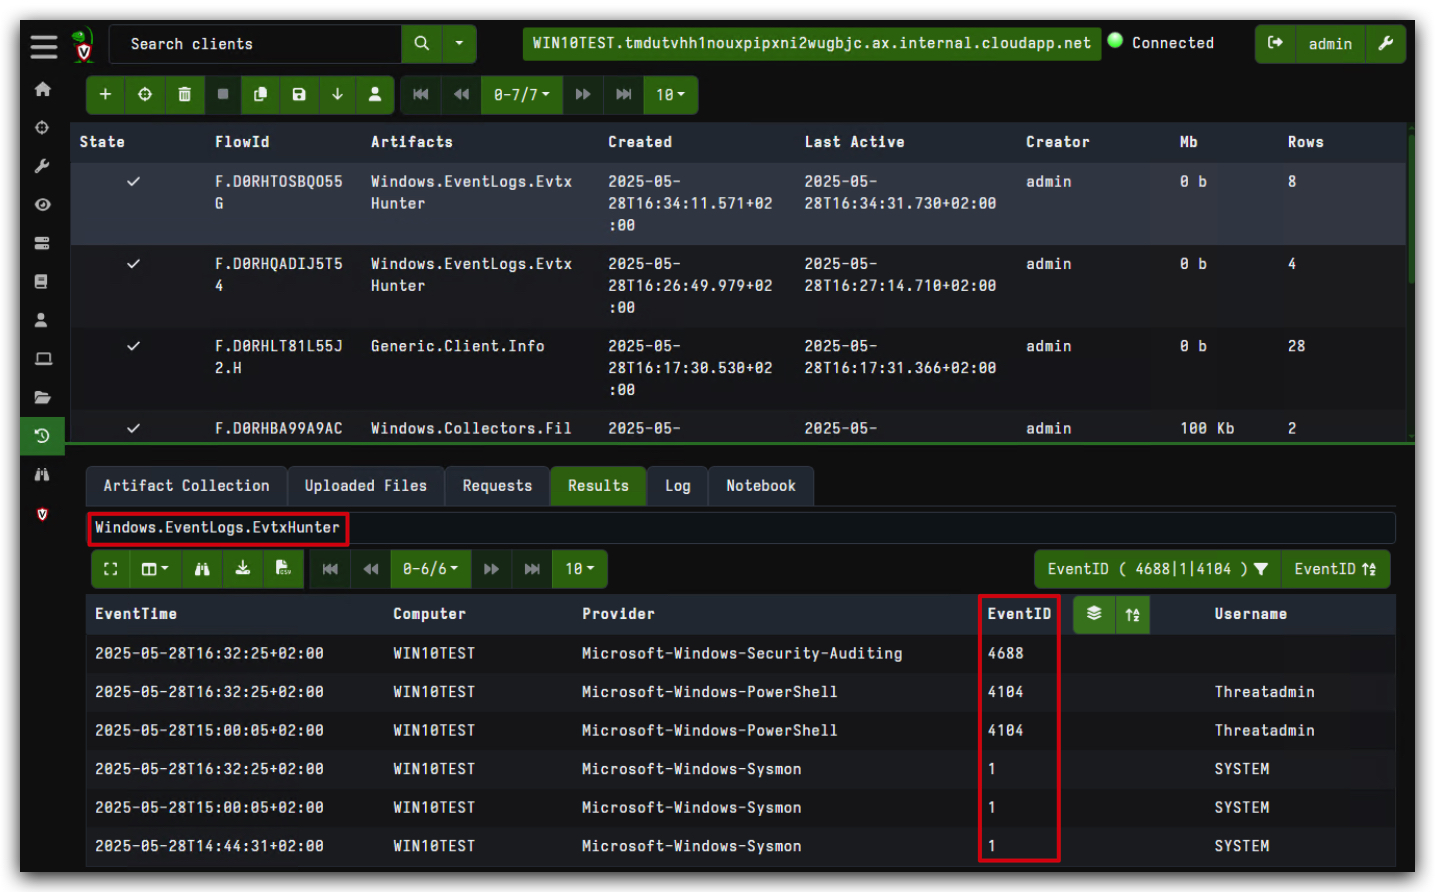
Task: Click in the Search clients field
Action: (x=256, y=44)
